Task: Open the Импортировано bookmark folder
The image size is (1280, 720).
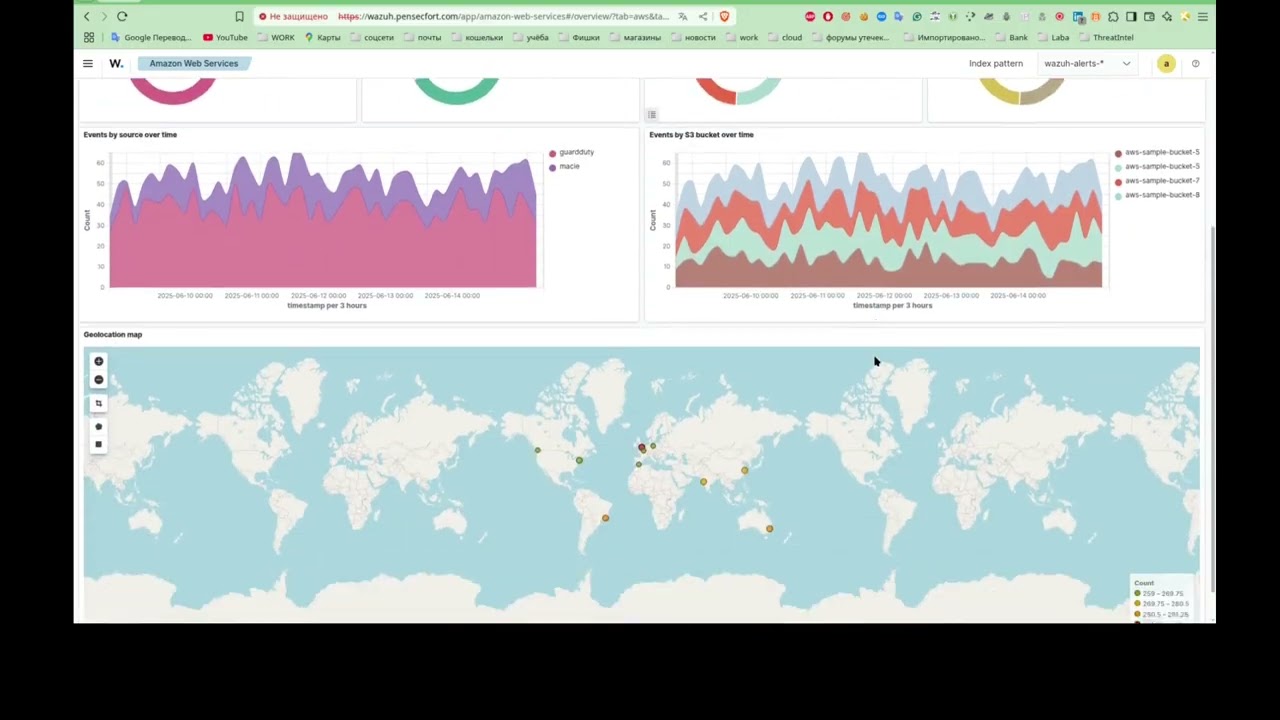Action: coord(943,37)
